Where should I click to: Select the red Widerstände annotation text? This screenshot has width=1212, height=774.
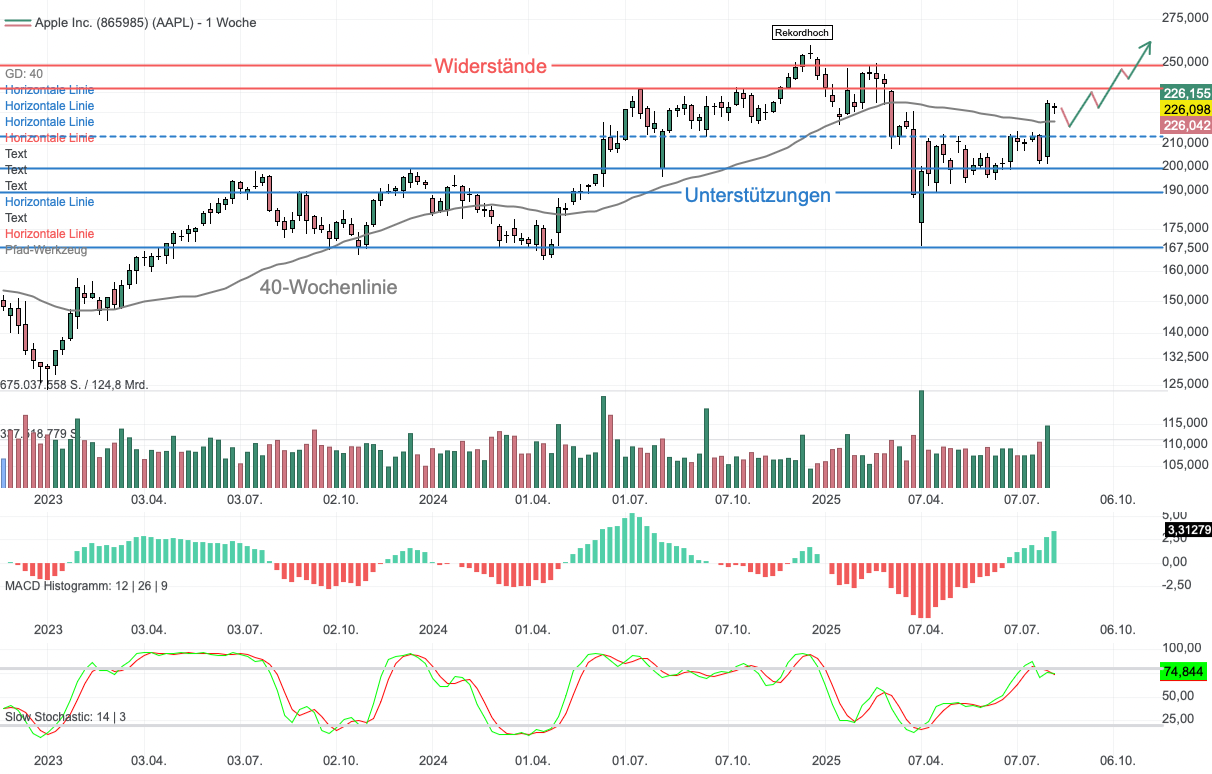tap(491, 66)
